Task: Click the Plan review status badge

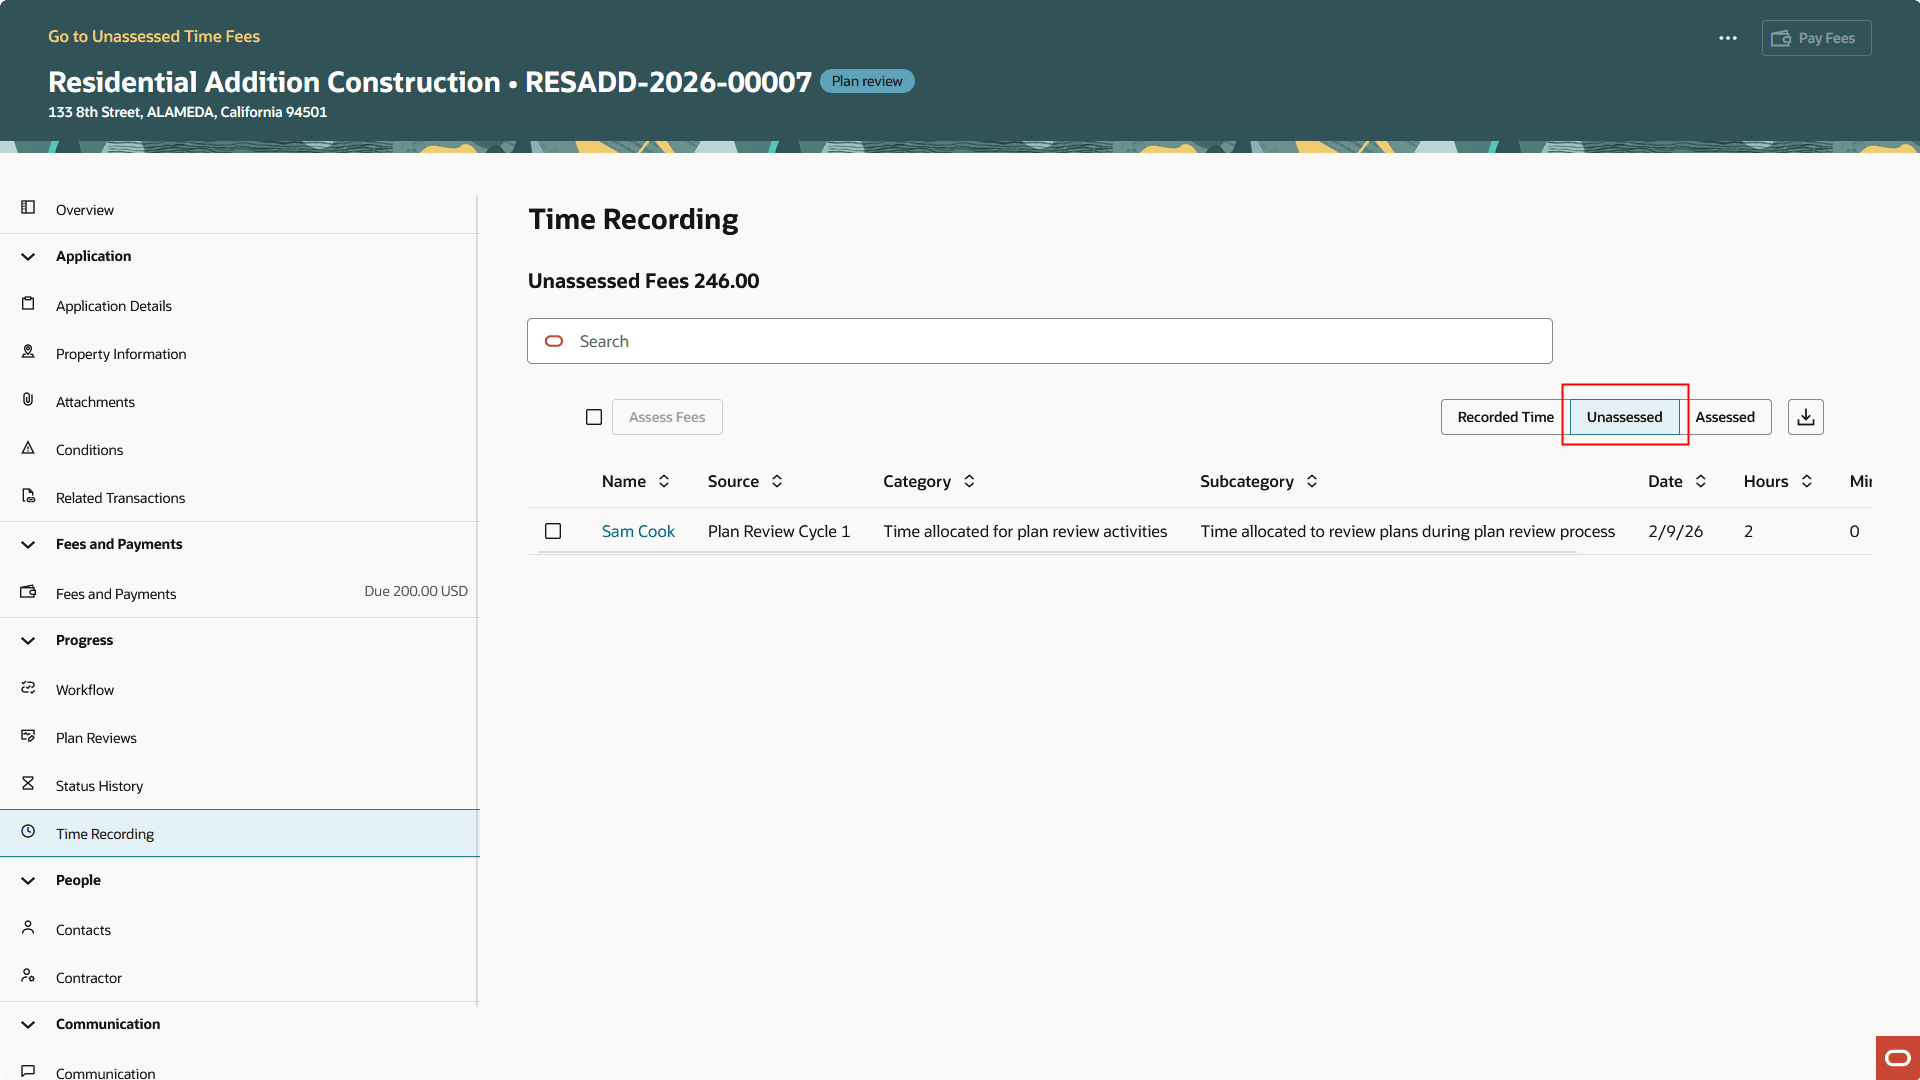Action: [x=866, y=81]
